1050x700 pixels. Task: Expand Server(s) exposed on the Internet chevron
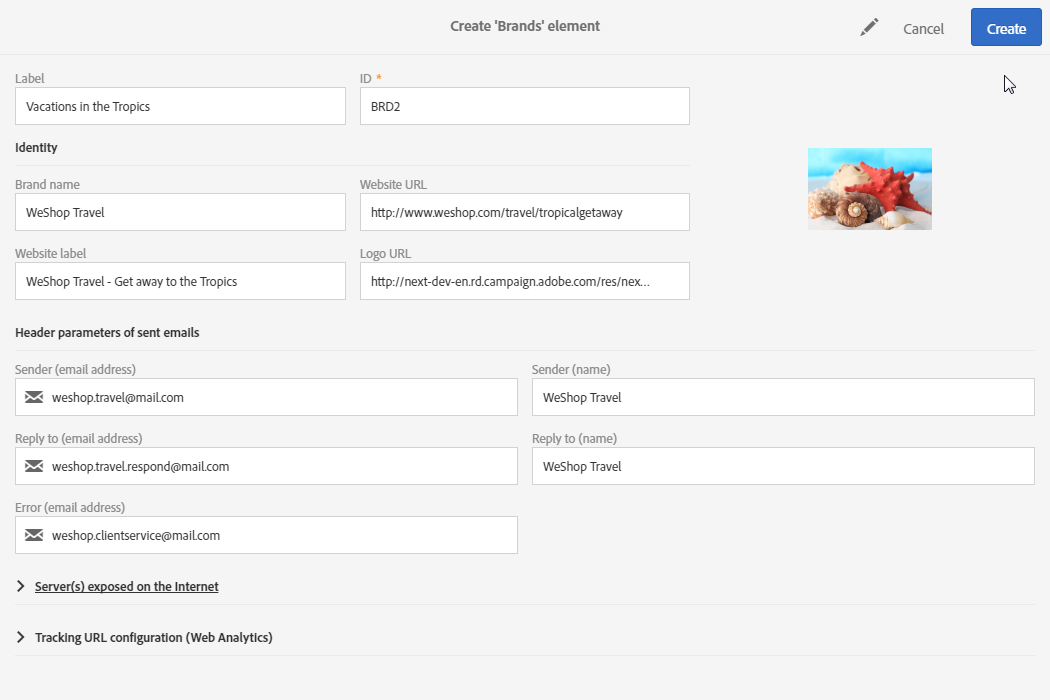pyautogui.click(x=21, y=587)
